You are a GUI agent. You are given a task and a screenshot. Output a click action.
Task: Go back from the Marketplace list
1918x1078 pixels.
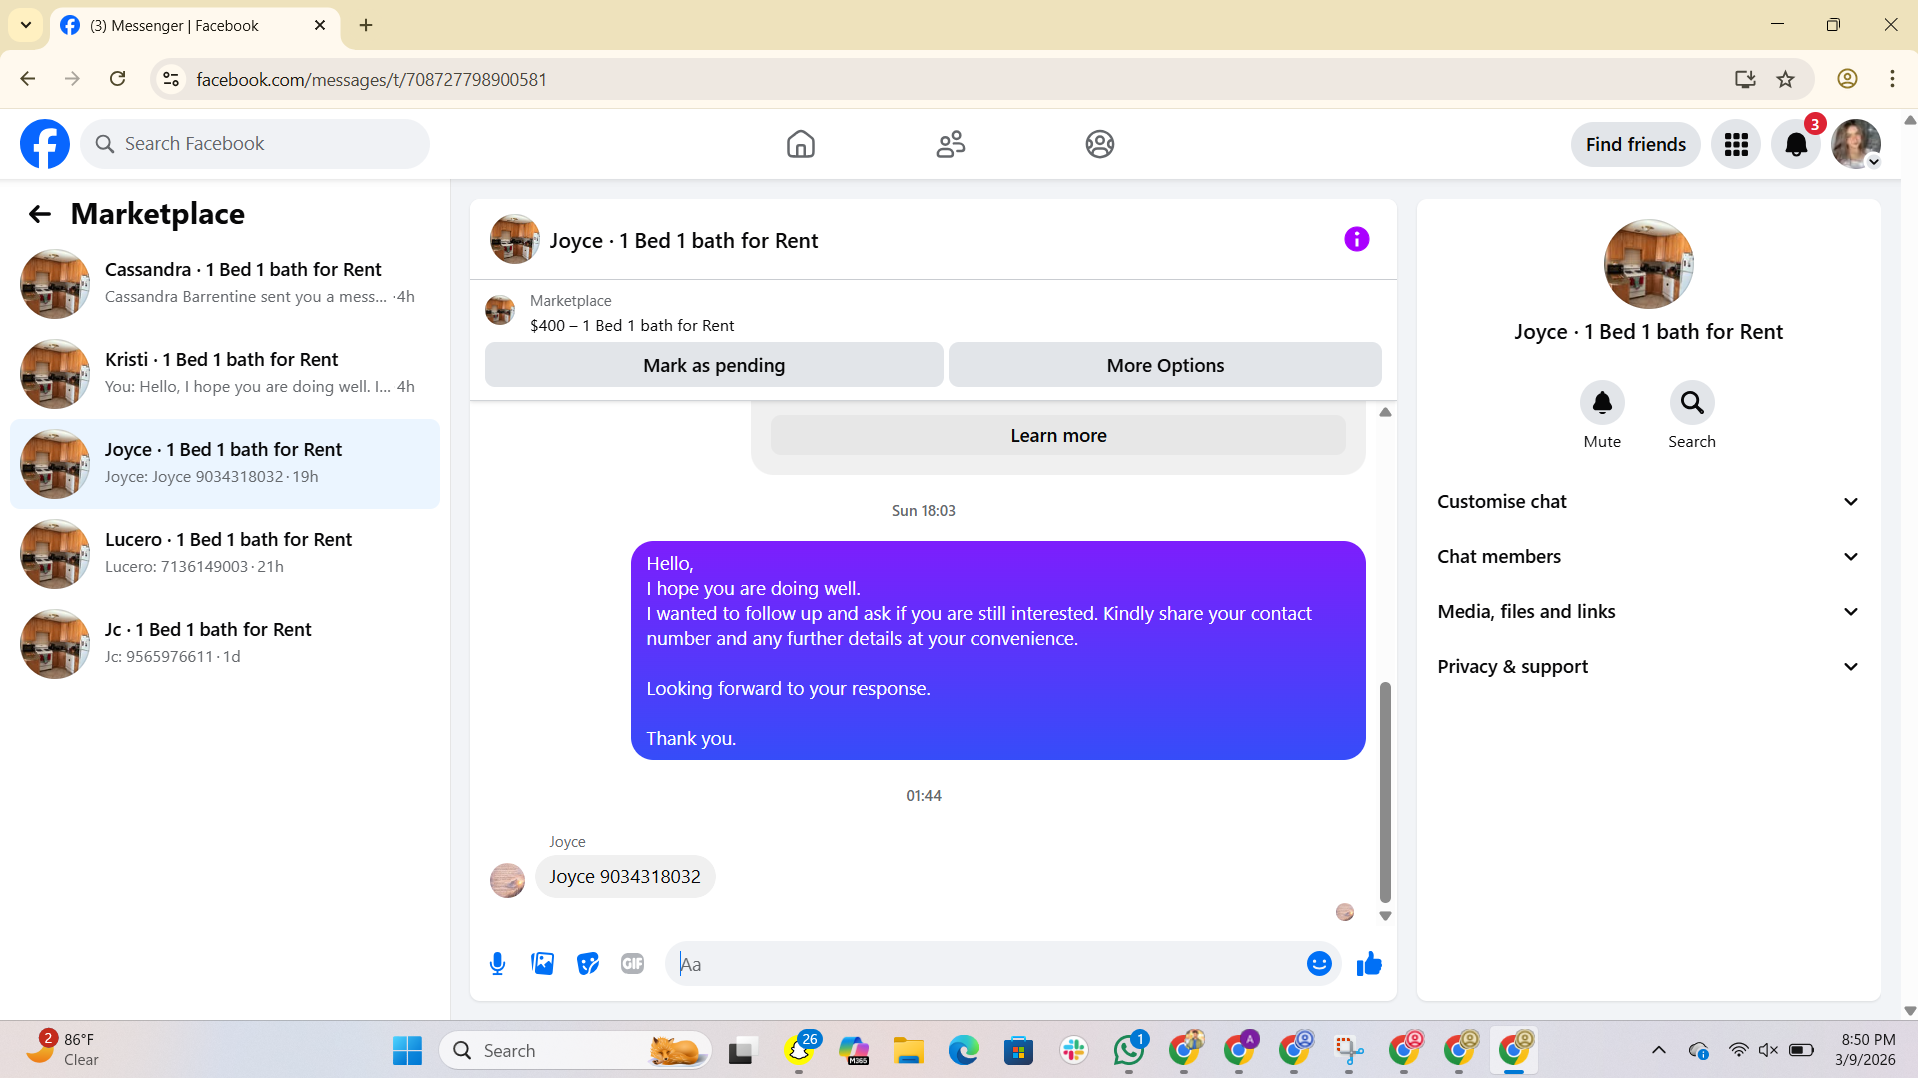coord(40,214)
